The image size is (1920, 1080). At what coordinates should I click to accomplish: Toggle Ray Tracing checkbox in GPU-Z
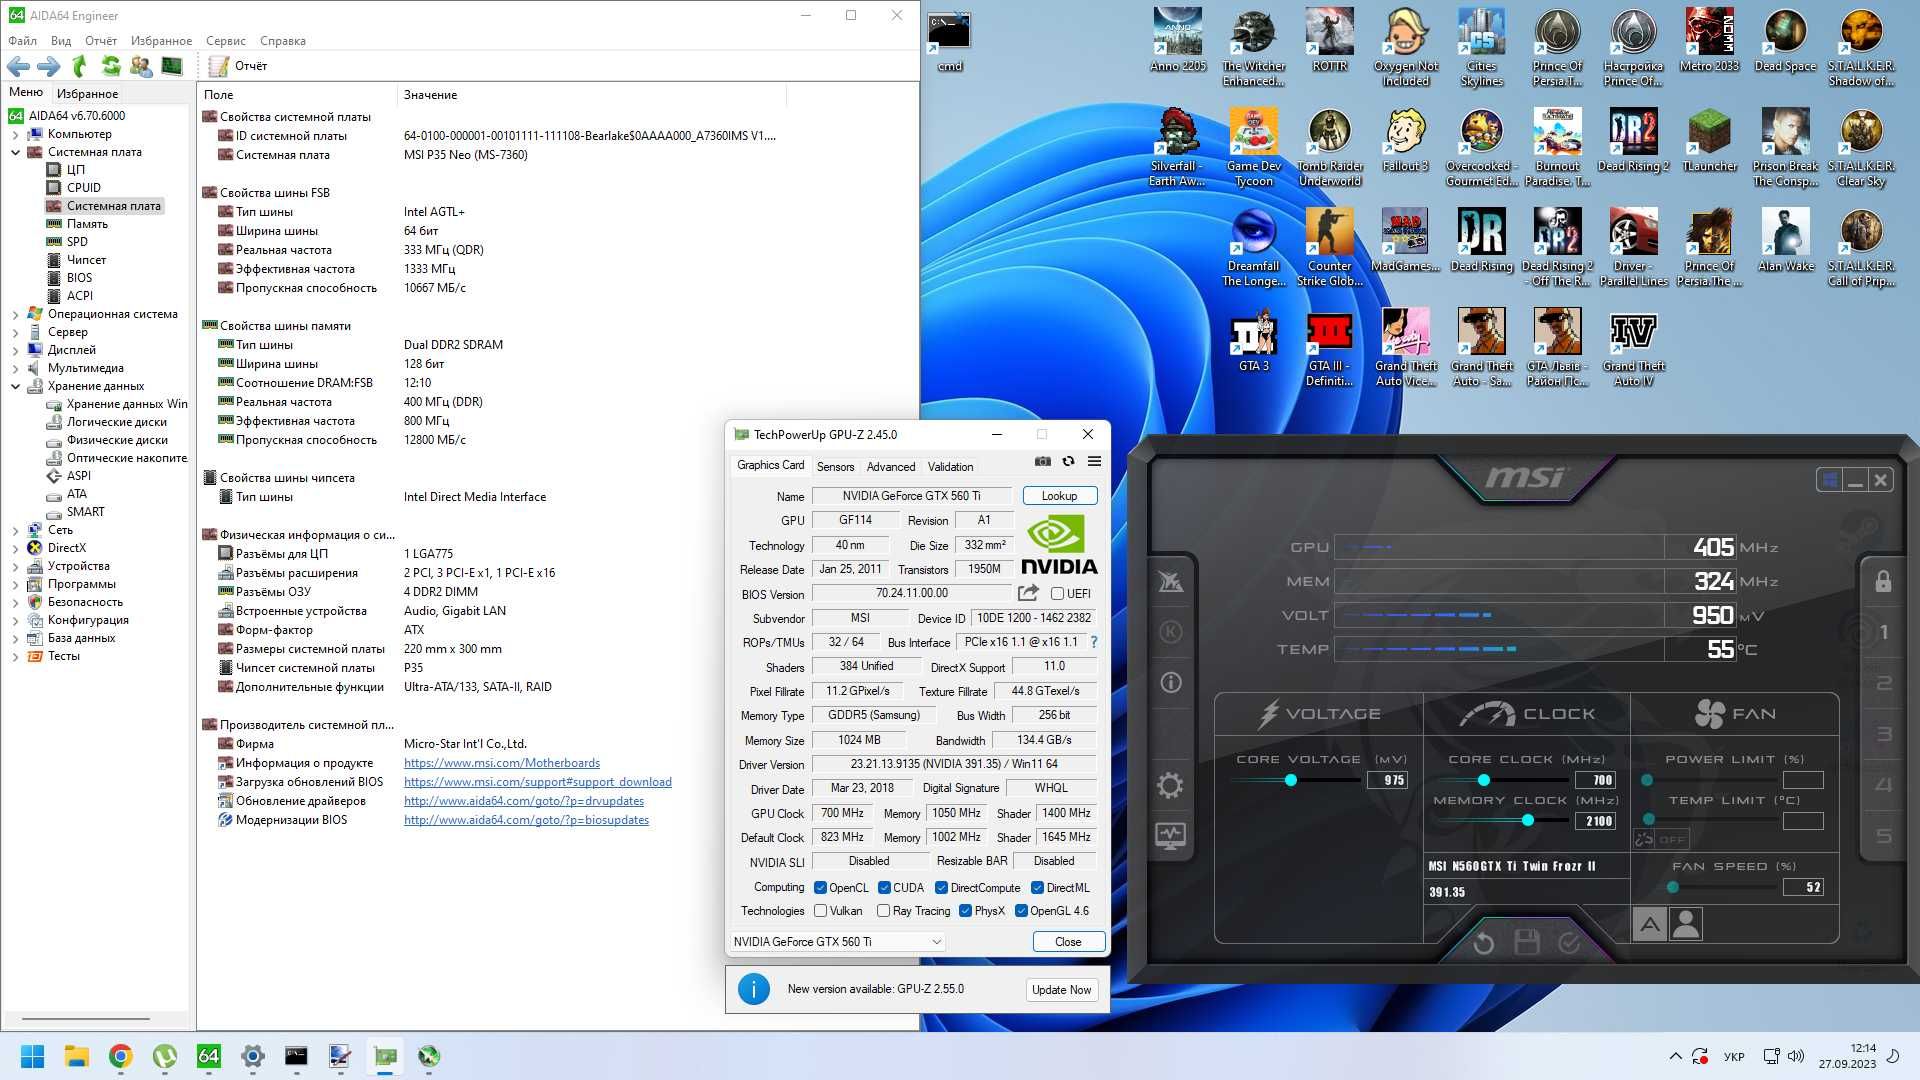click(883, 911)
